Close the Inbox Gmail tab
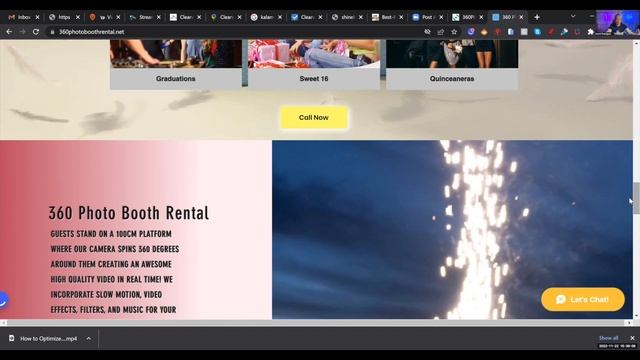Screen dimensions: 640x360 click(37, 17)
